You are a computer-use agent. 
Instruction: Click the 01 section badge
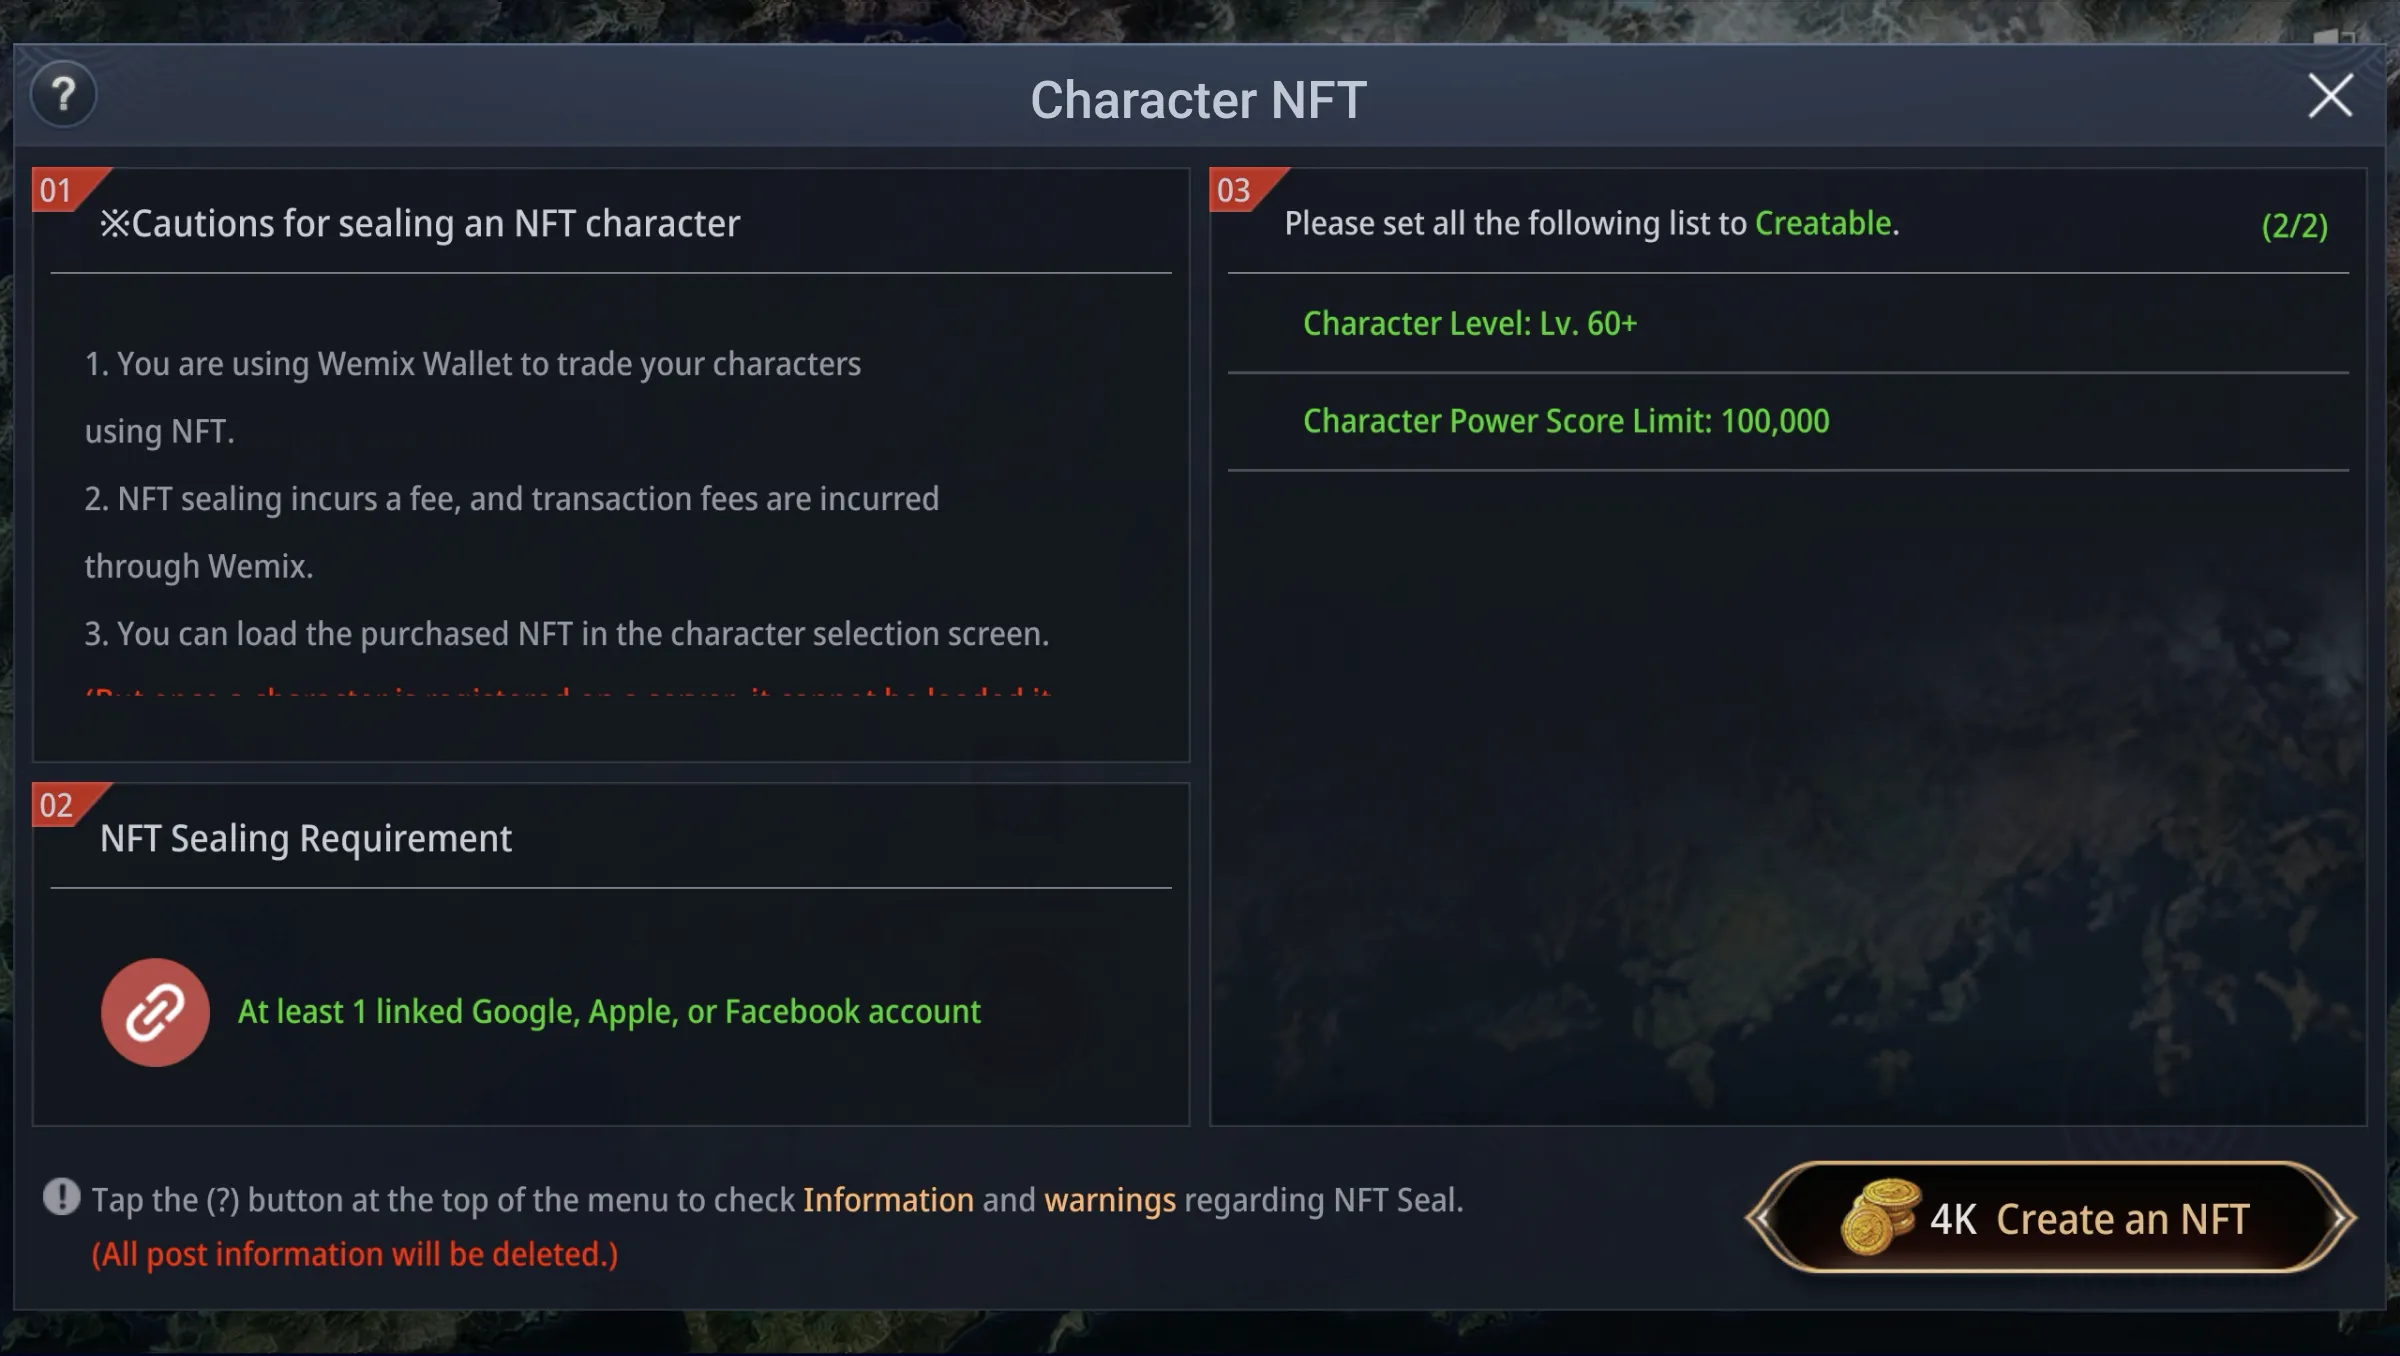[58, 190]
